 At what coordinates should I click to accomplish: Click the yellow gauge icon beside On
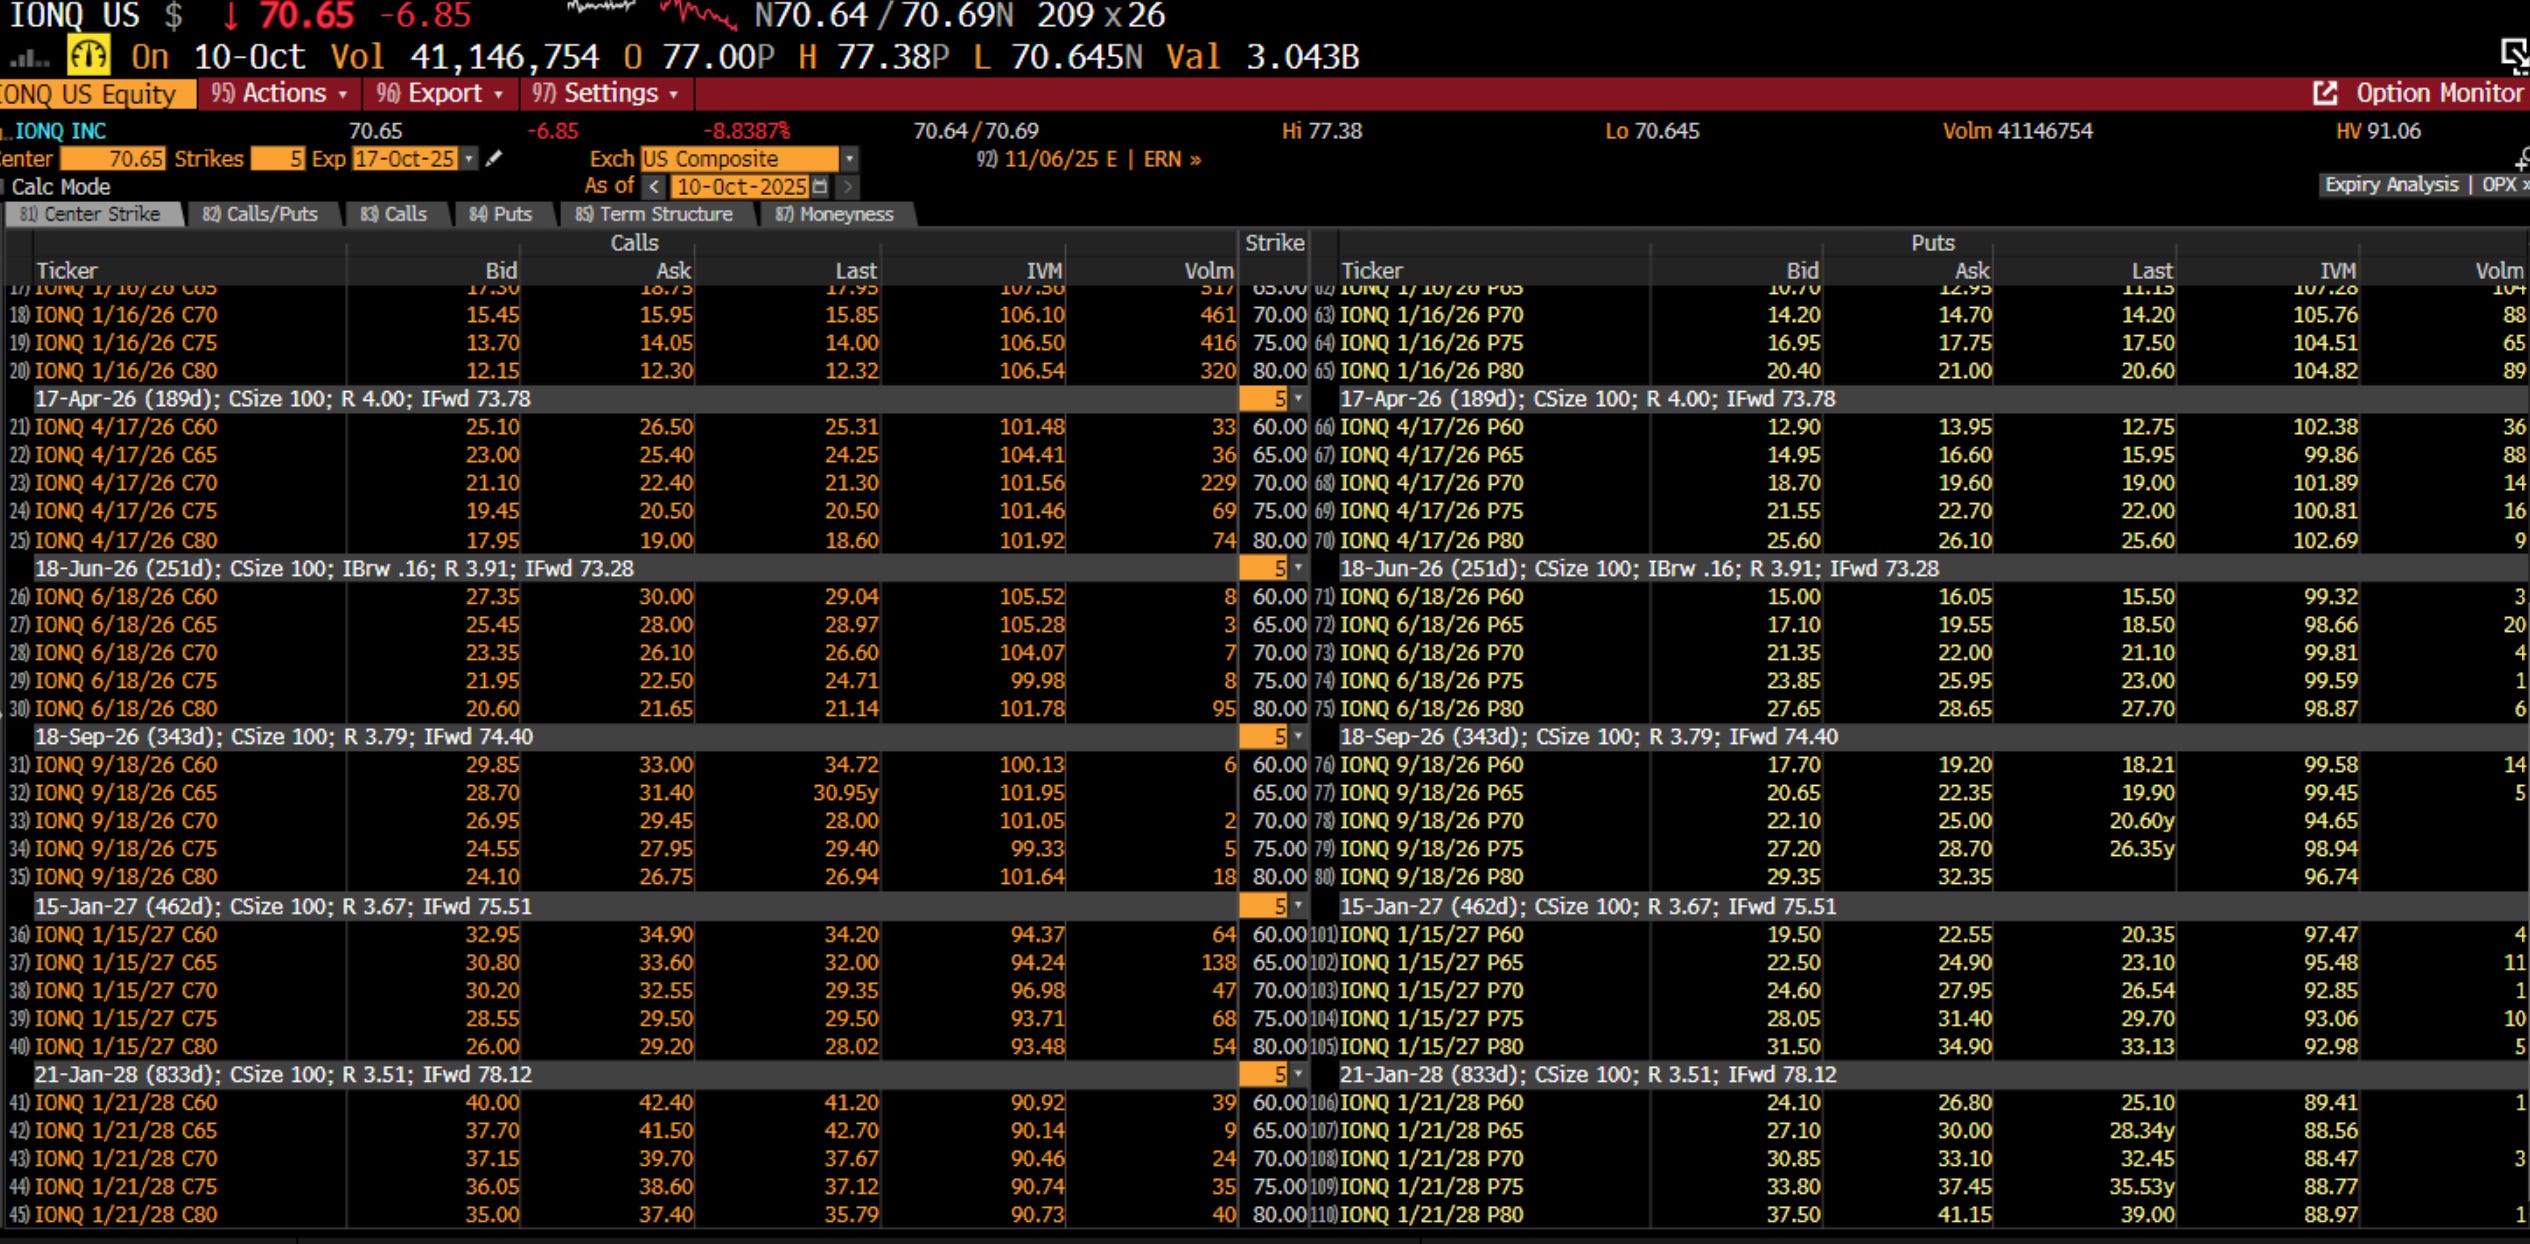88,55
